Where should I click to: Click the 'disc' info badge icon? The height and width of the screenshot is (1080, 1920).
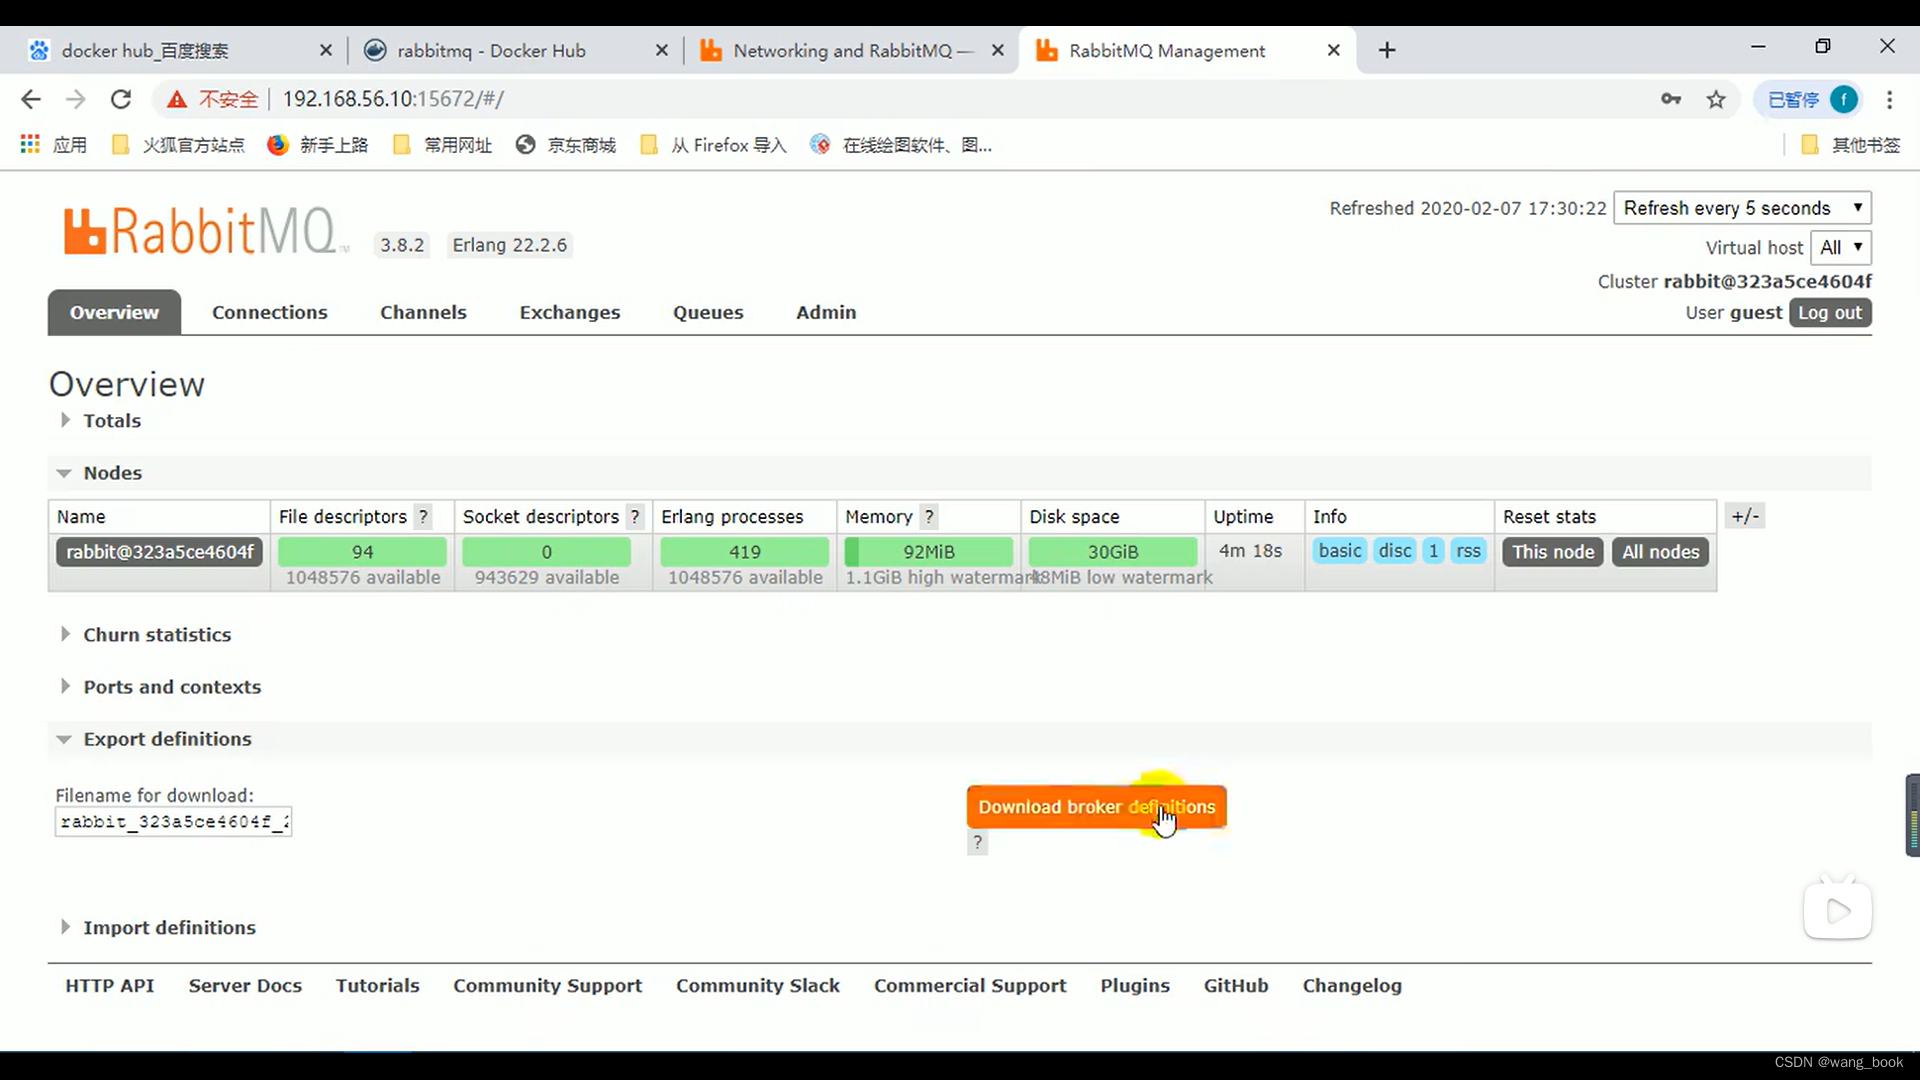(x=1394, y=551)
